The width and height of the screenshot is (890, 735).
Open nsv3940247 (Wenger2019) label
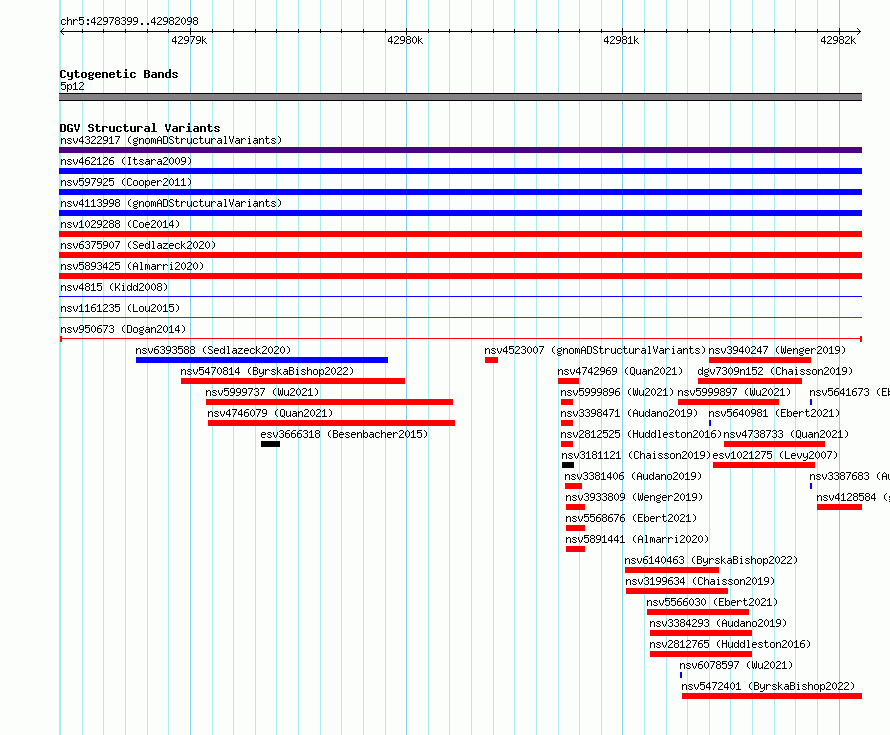(777, 350)
